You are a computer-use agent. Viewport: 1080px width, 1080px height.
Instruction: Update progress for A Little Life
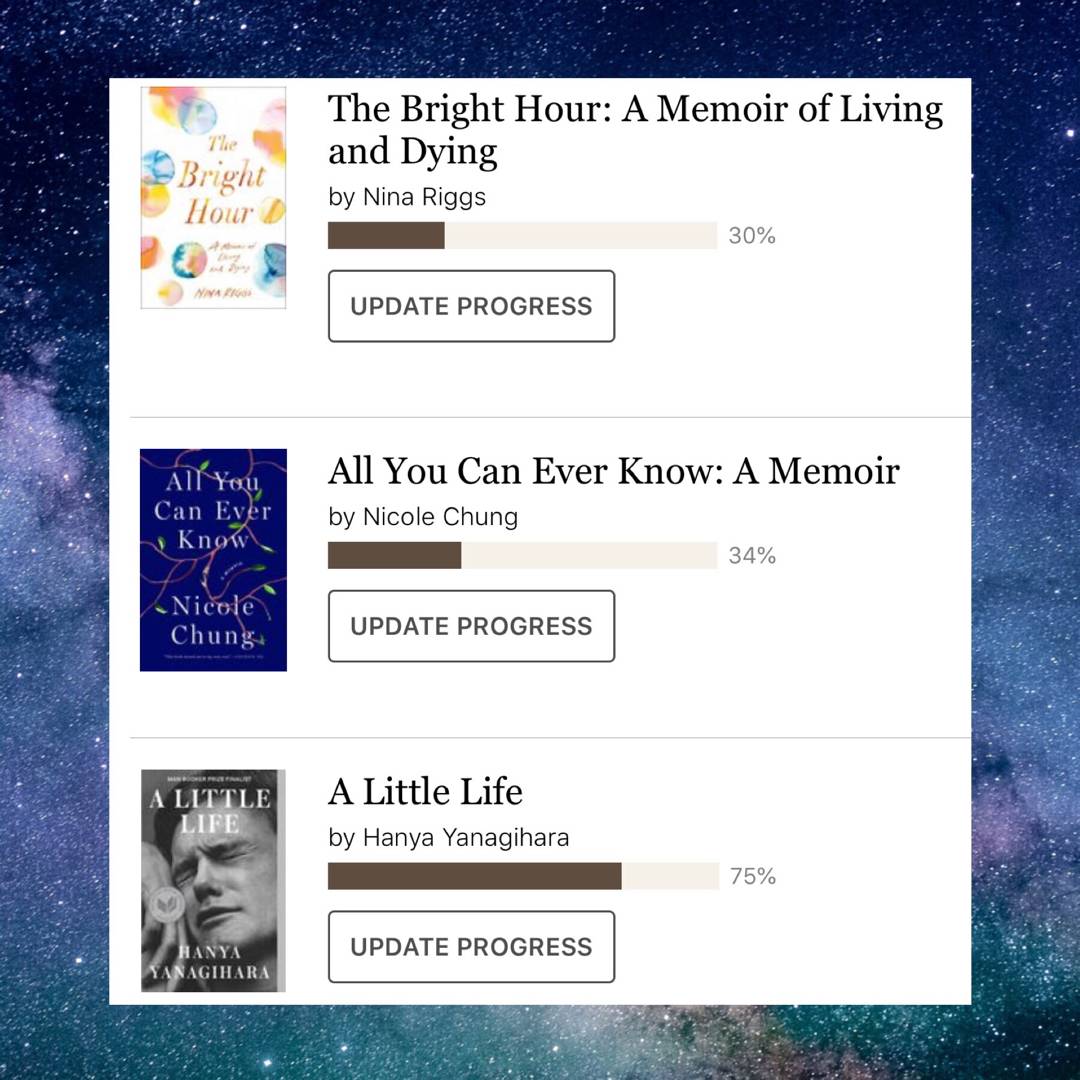[x=471, y=947]
